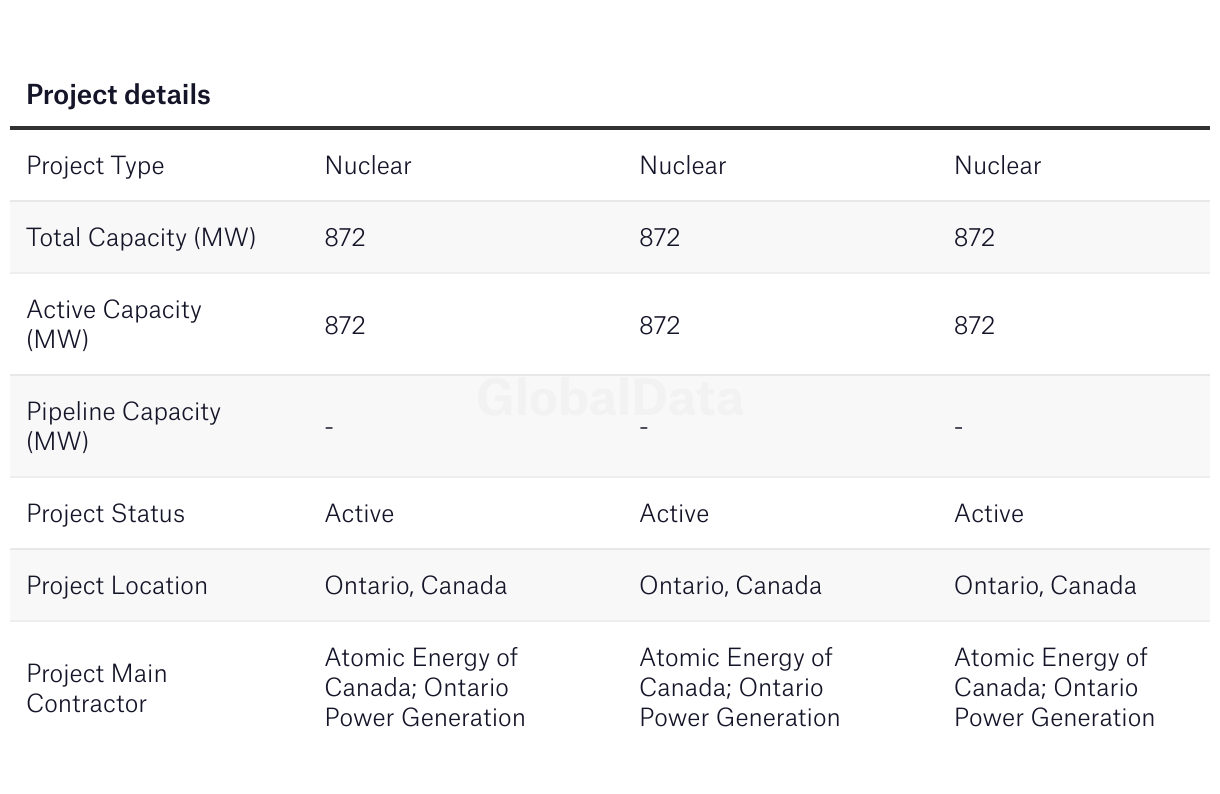
Task: Click first column Nuclear project type
Action: tap(368, 166)
